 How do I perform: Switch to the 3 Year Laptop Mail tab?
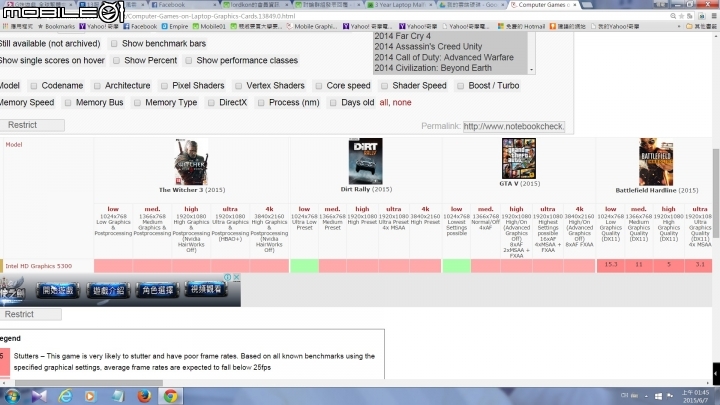click(x=399, y=5)
